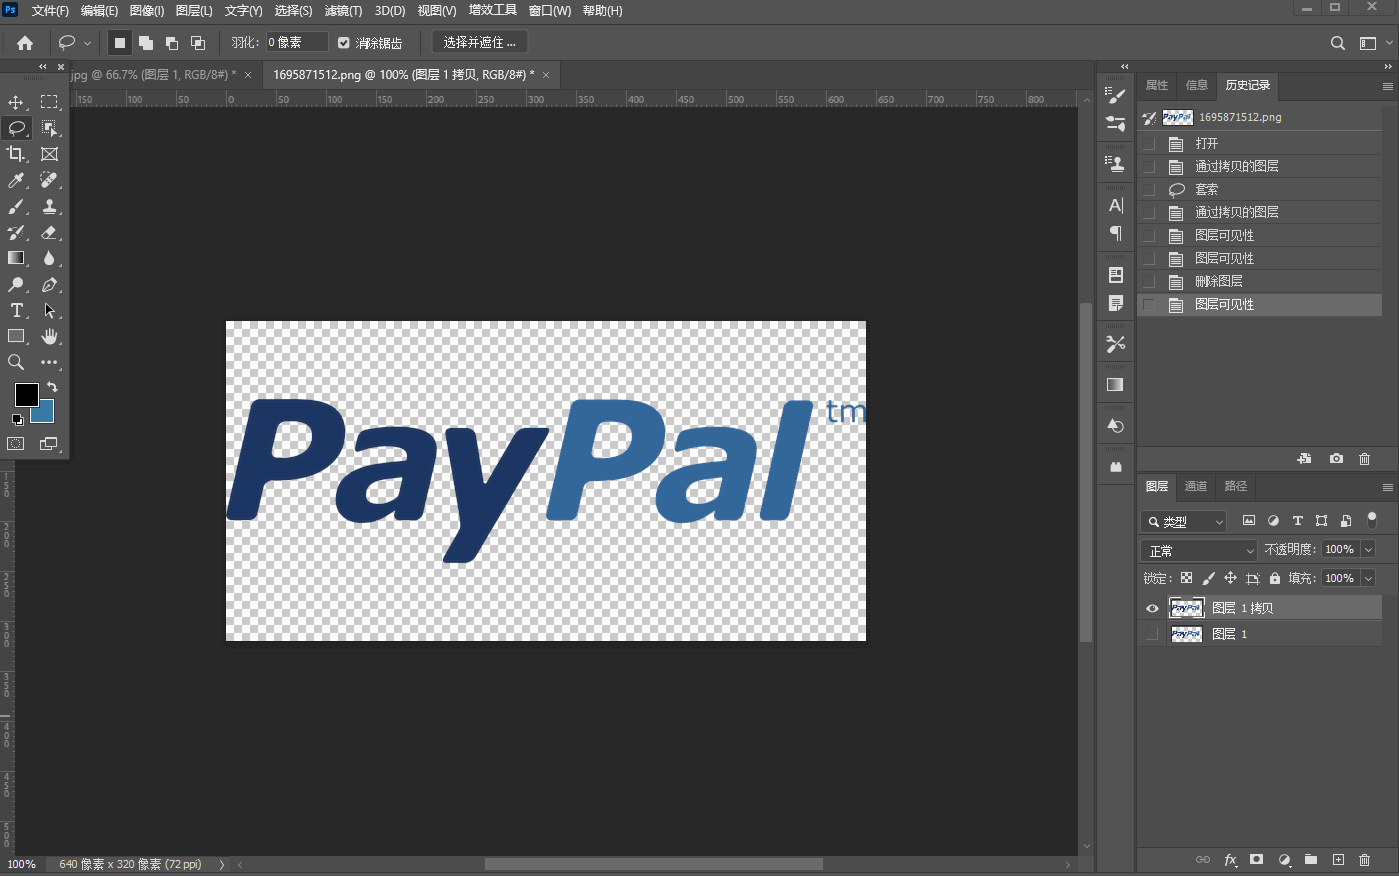Set history brush source at 套索 state
This screenshot has height=876, width=1399.
(1149, 190)
